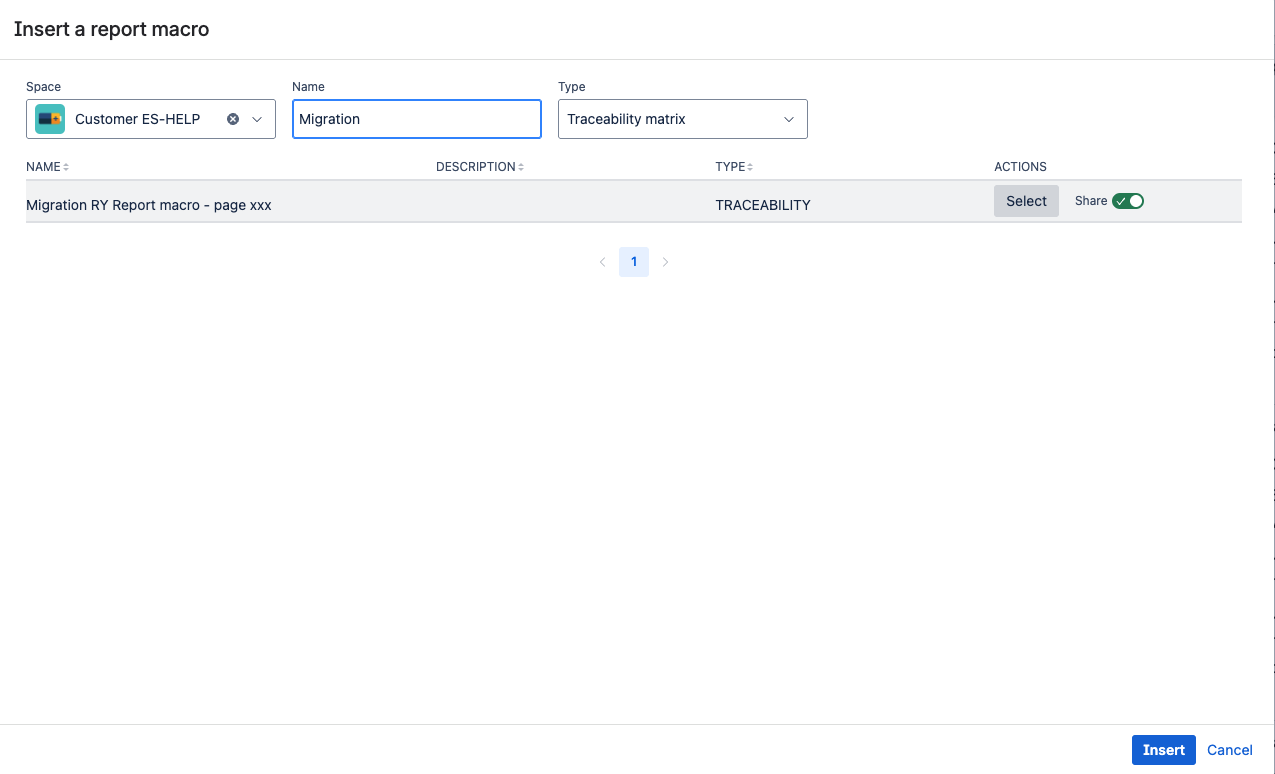Sort the table by DESCRIPTION column
The height and width of the screenshot is (774, 1275).
[x=480, y=167]
